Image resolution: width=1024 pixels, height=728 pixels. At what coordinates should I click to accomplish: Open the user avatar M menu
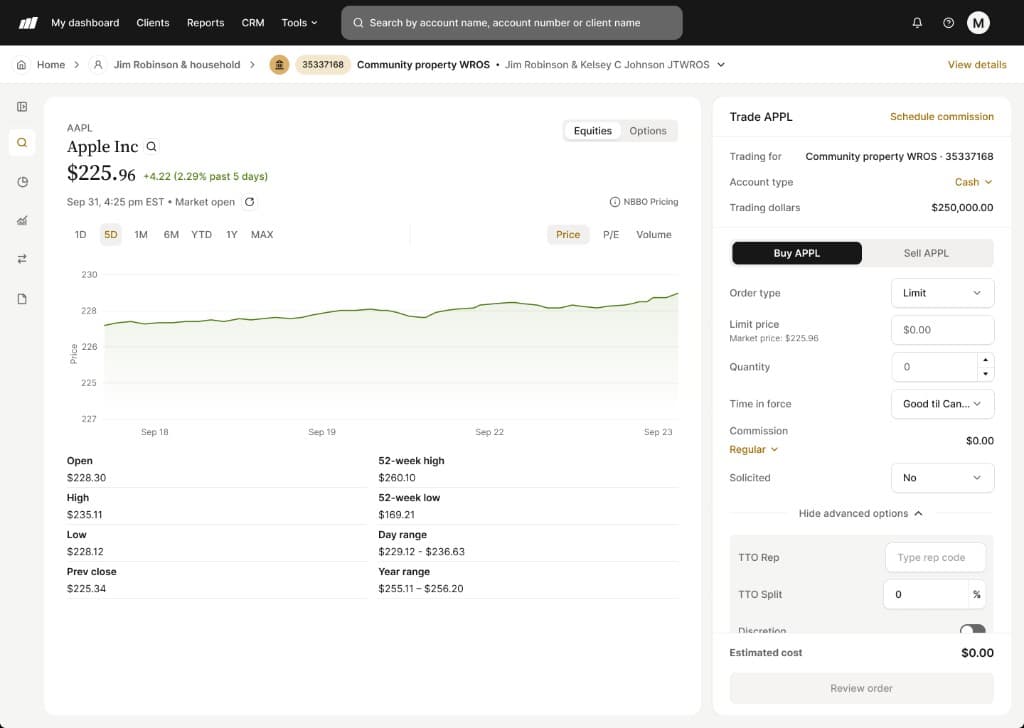point(978,23)
